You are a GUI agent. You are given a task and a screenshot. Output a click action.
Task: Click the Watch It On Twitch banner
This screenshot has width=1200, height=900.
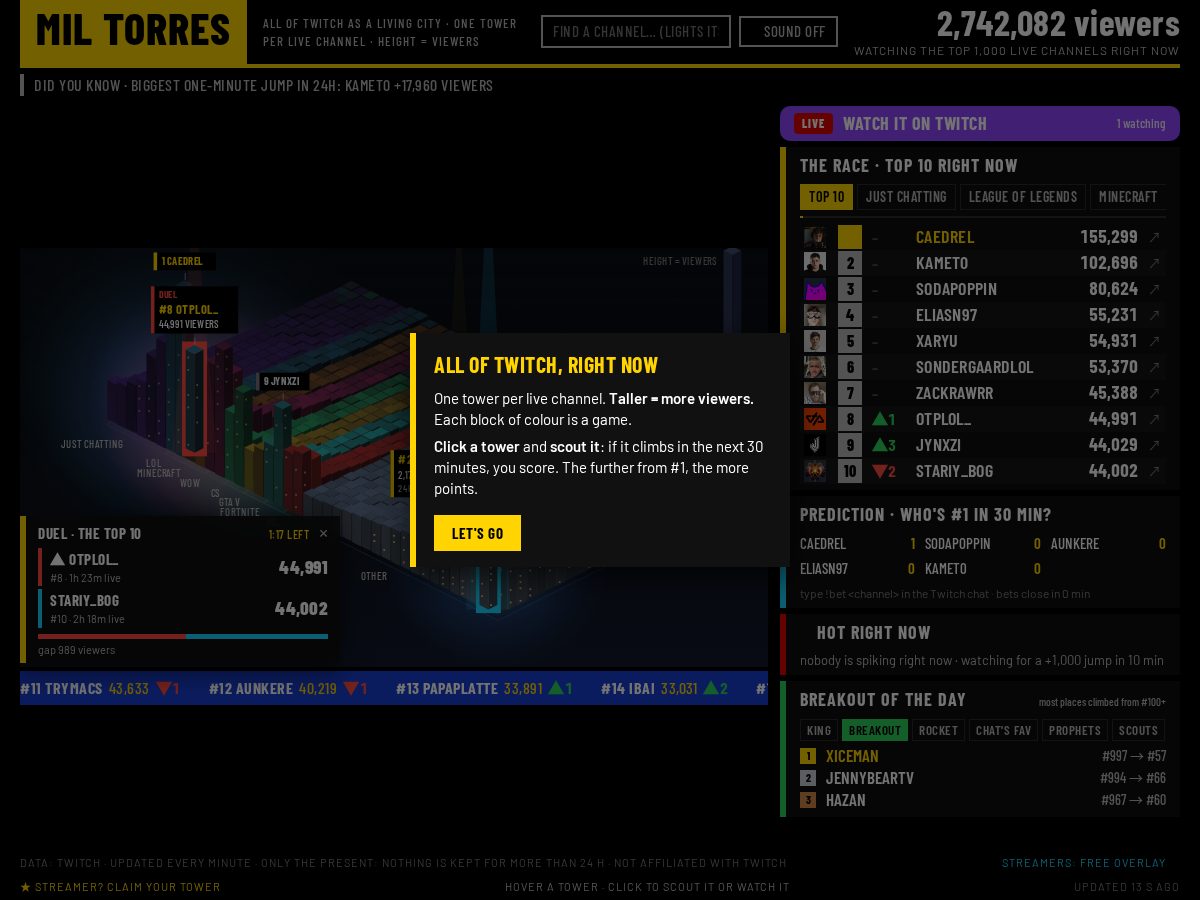point(980,124)
